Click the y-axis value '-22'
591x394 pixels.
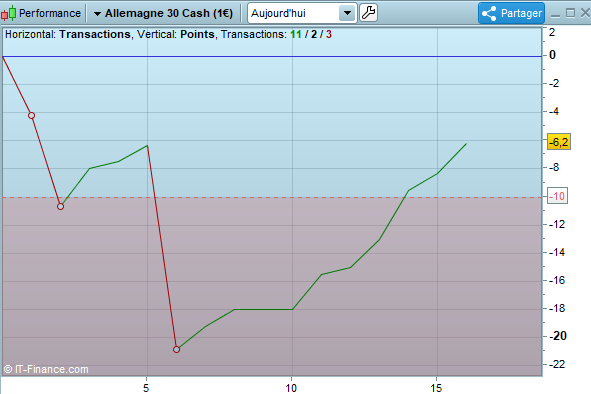[557, 364]
